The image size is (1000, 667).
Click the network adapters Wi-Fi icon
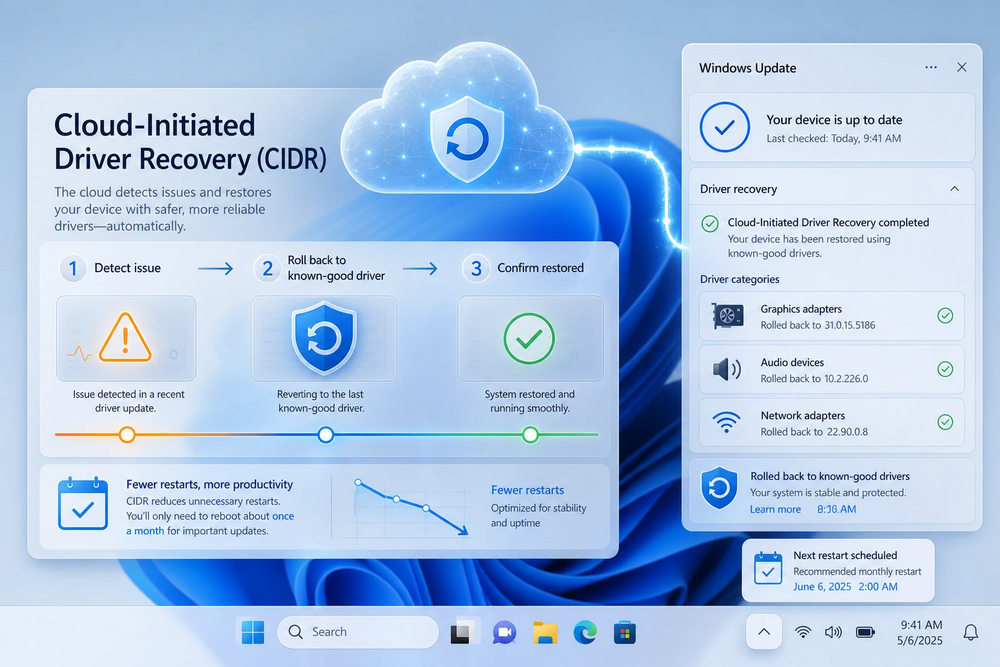(x=726, y=422)
